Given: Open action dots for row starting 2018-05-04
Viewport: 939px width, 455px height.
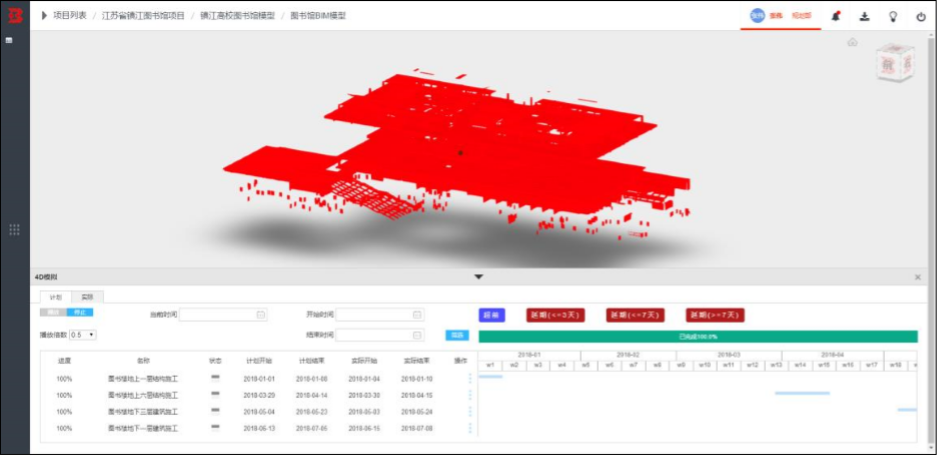Looking at the screenshot, I should (x=470, y=412).
